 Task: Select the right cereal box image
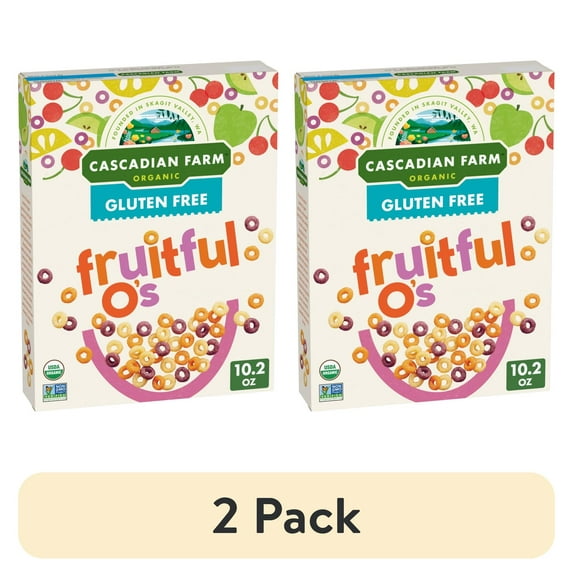coord(425,237)
